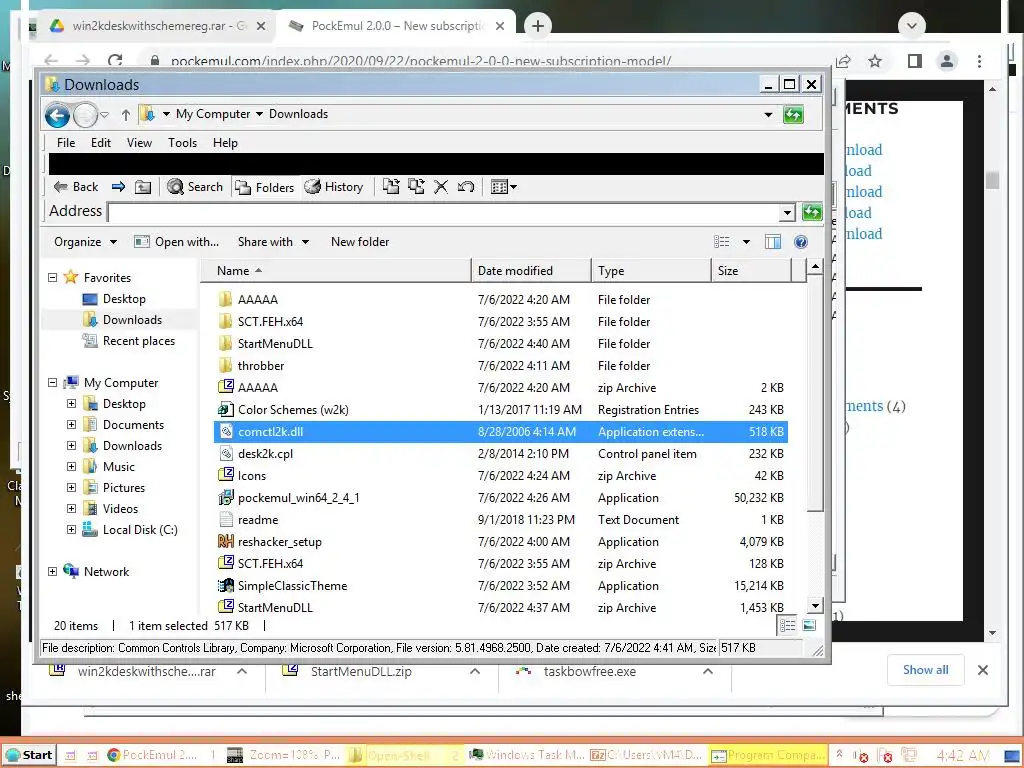The image size is (1024, 768).
Task: Open view options arrow beside view icon
Action: (746, 242)
